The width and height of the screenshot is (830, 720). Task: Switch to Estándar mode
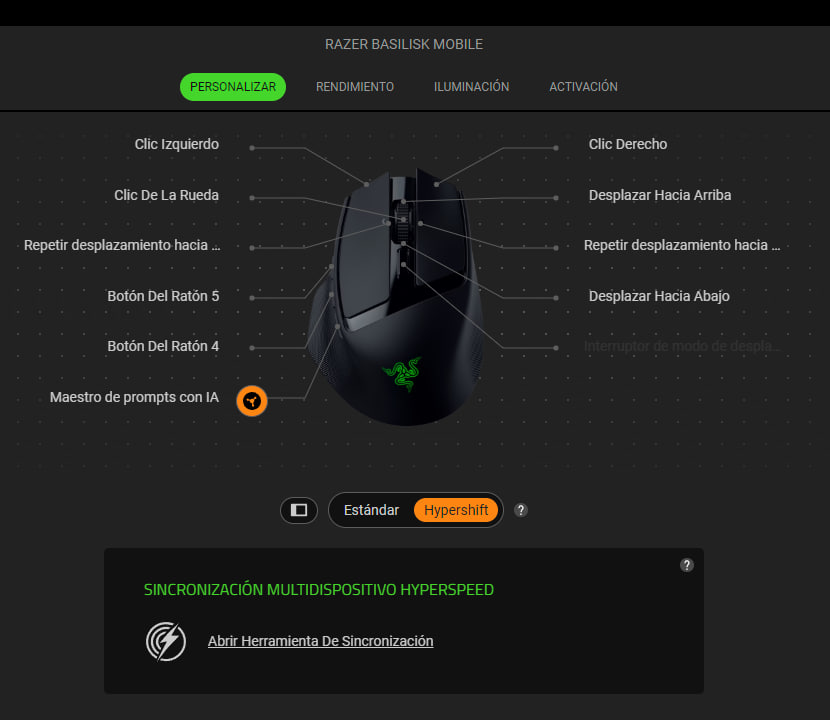click(x=371, y=510)
